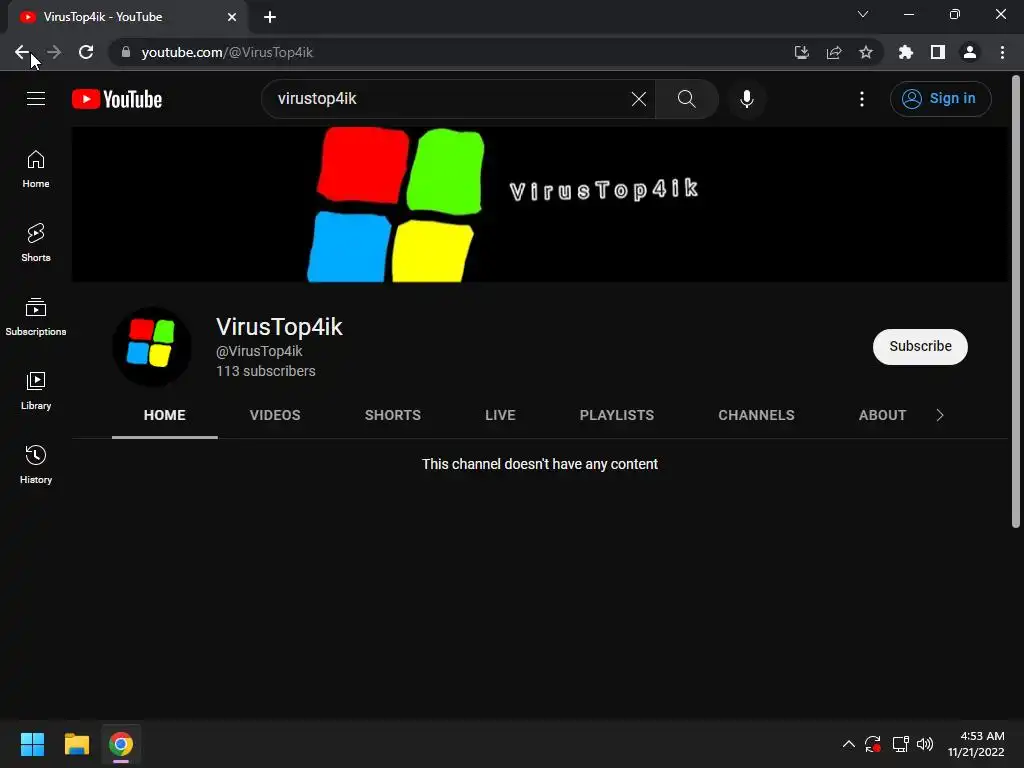Clear the search box with the X
The width and height of the screenshot is (1024, 768).
[639, 99]
